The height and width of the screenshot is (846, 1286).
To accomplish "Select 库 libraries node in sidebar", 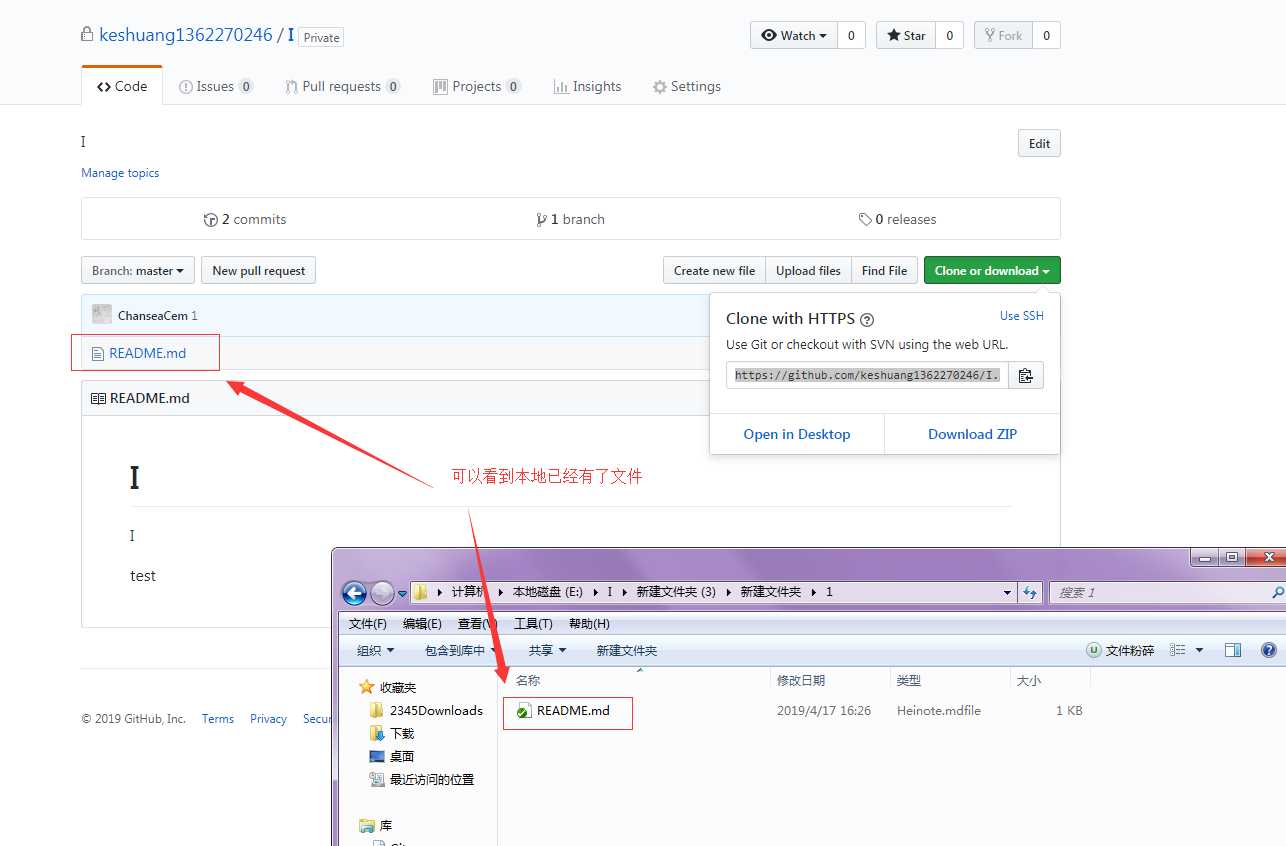I will (x=376, y=826).
